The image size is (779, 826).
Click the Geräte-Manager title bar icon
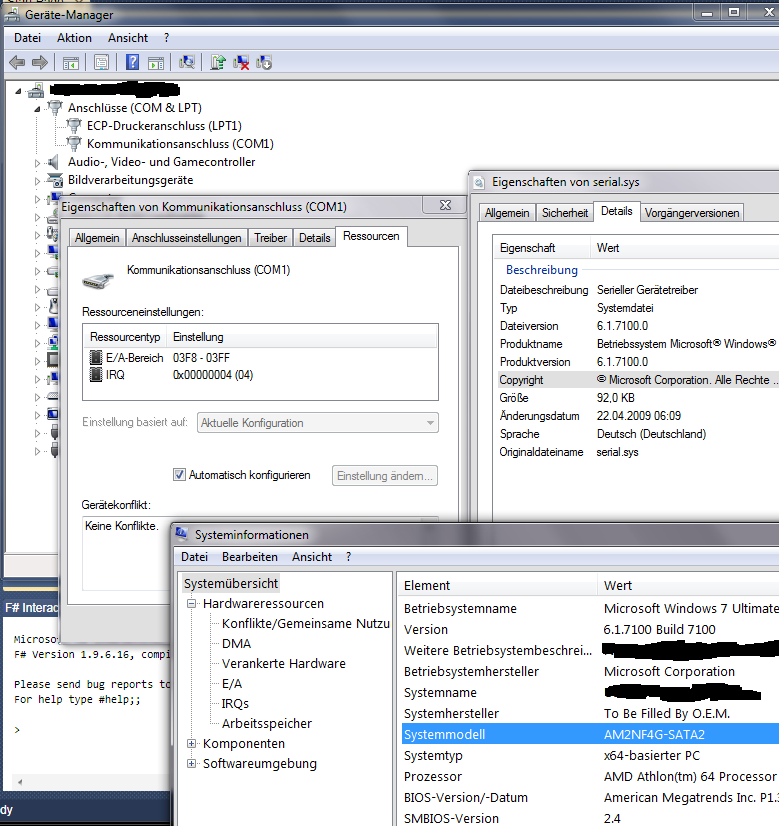pos(12,14)
